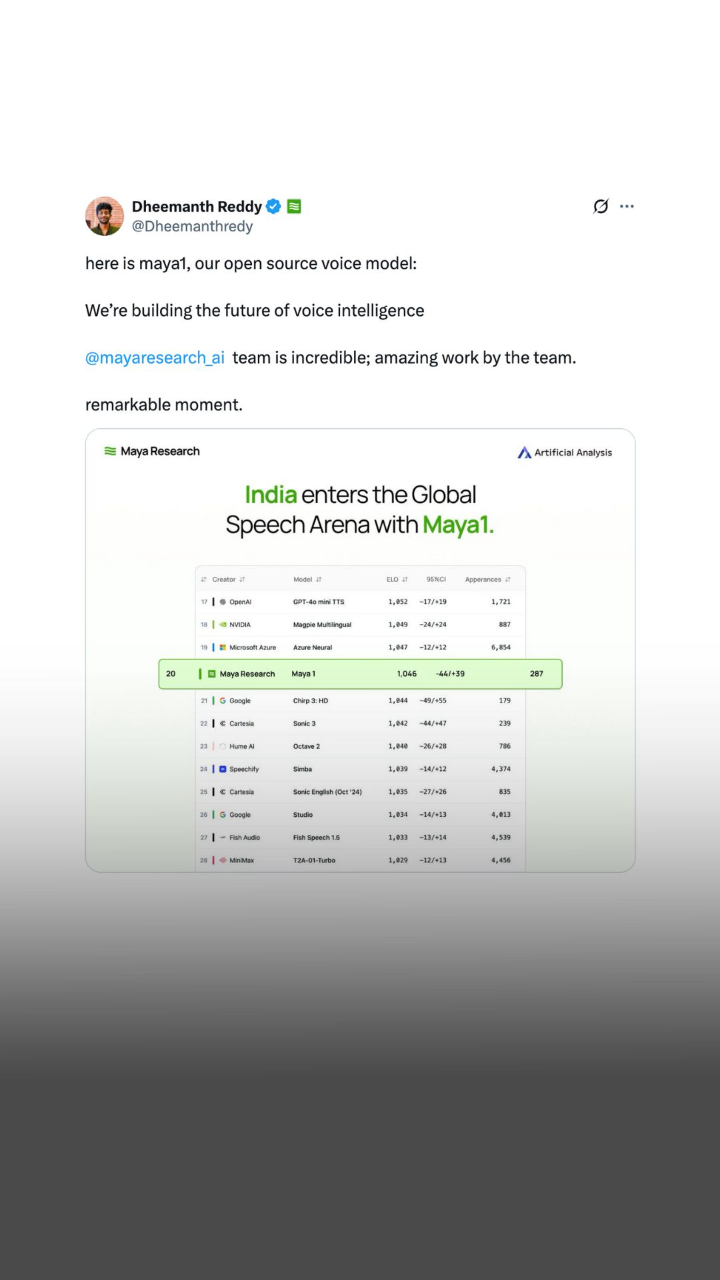
Task: Click the green organization badge next to the checkmark
Action: pos(293,206)
